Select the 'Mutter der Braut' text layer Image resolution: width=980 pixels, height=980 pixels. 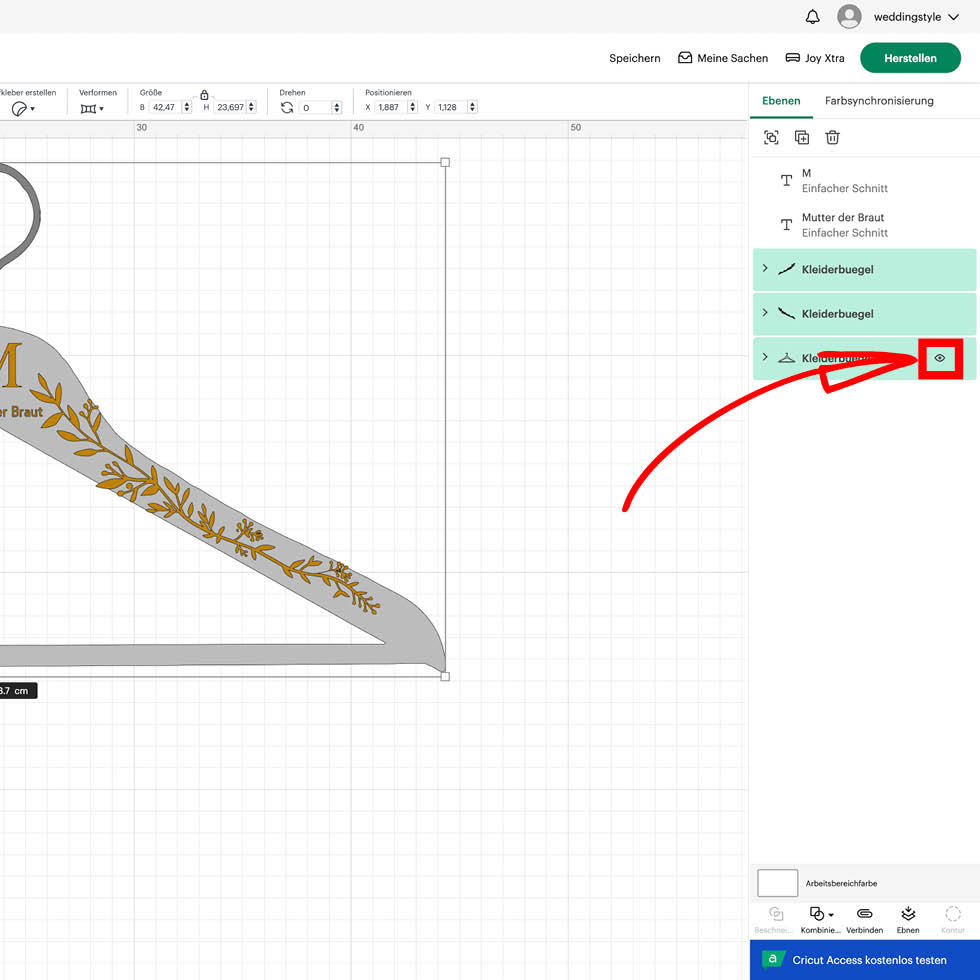click(843, 225)
